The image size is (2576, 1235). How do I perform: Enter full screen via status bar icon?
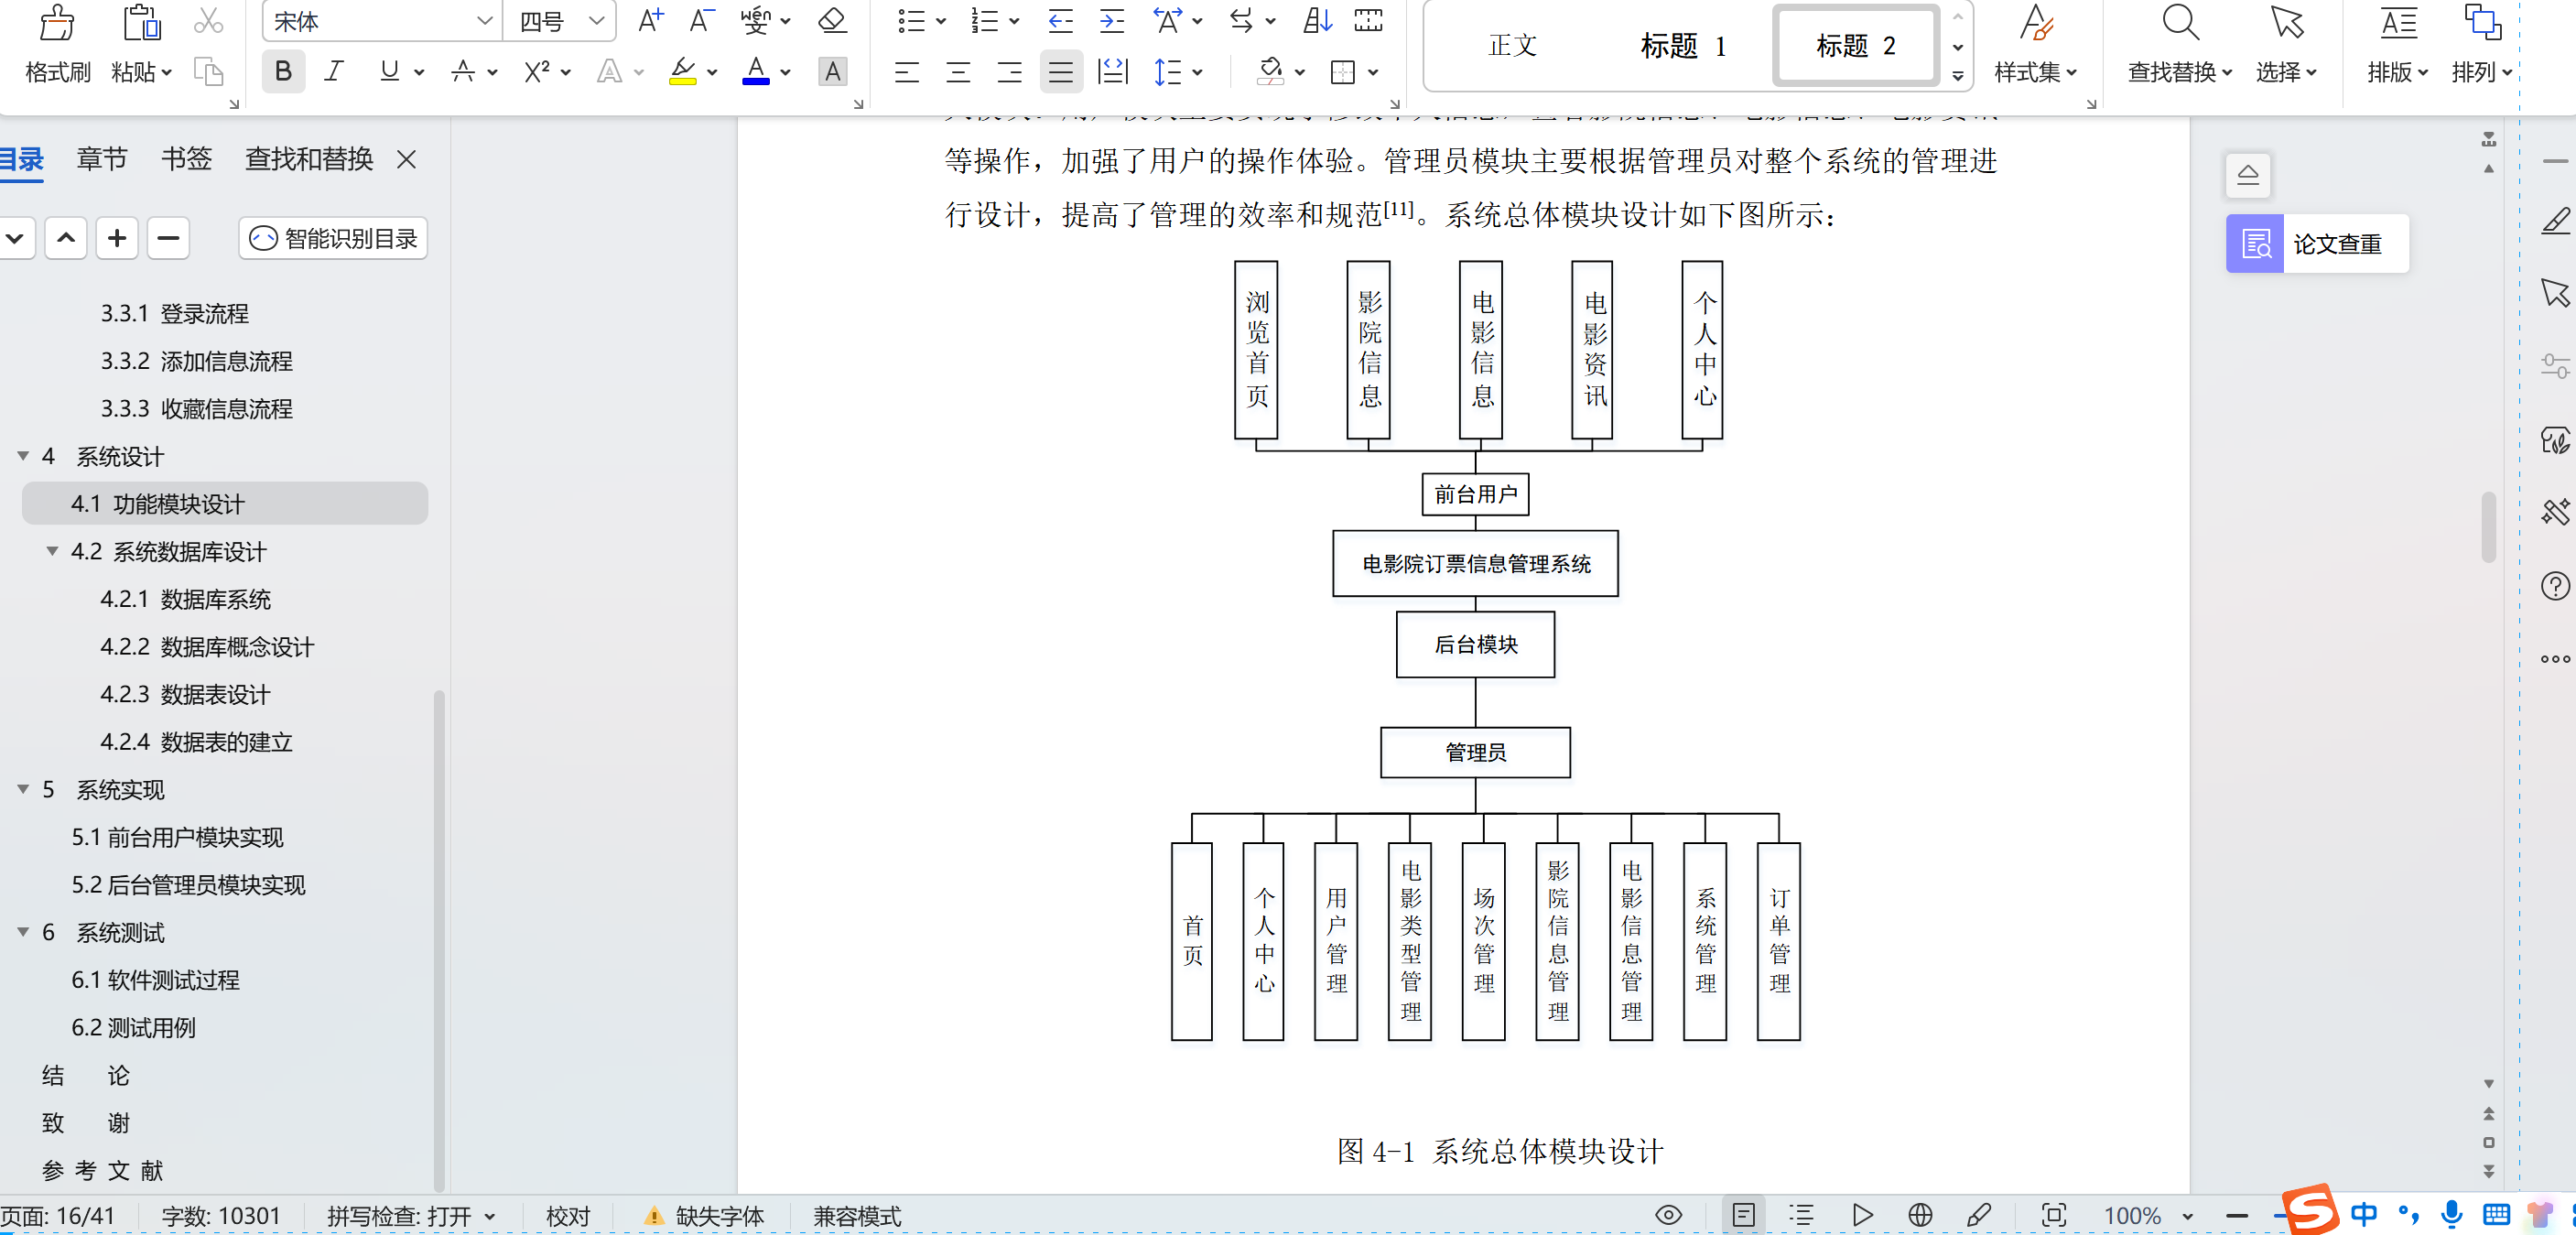(x=2053, y=1215)
